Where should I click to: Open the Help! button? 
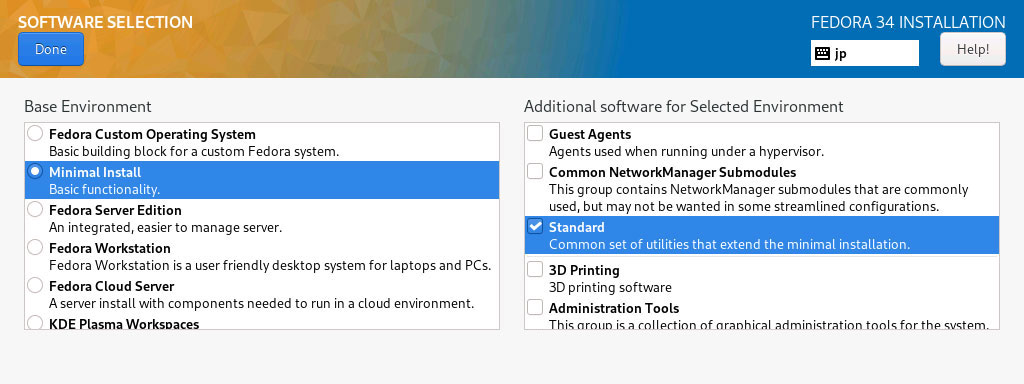click(x=972, y=49)
